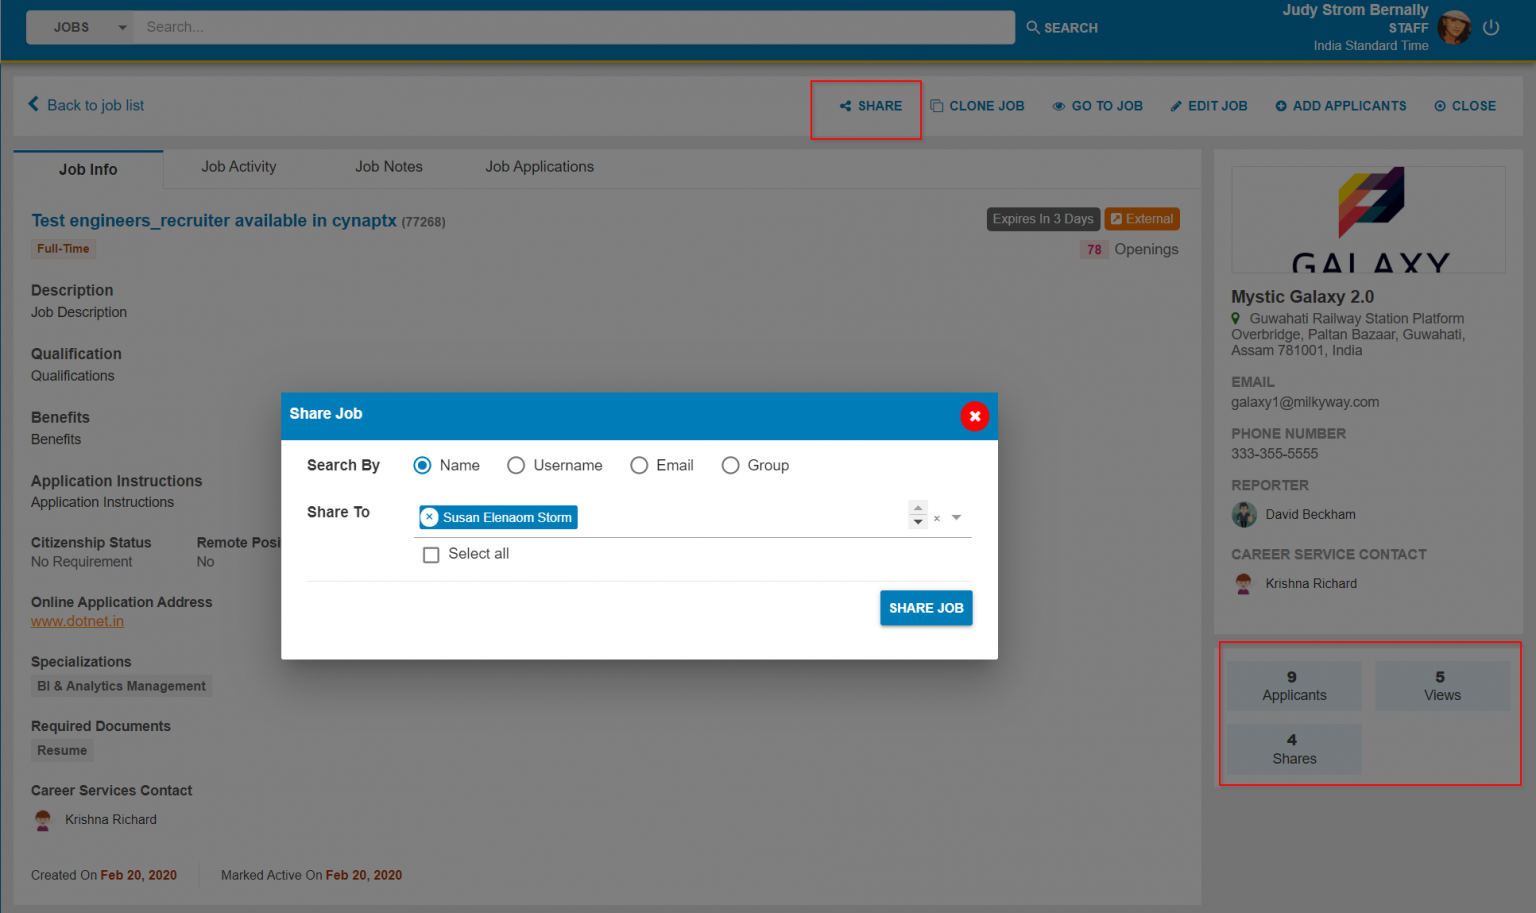1536x913 pixels.
Task: Click the Share icon in the job toolbar
Action: [845, 106]
